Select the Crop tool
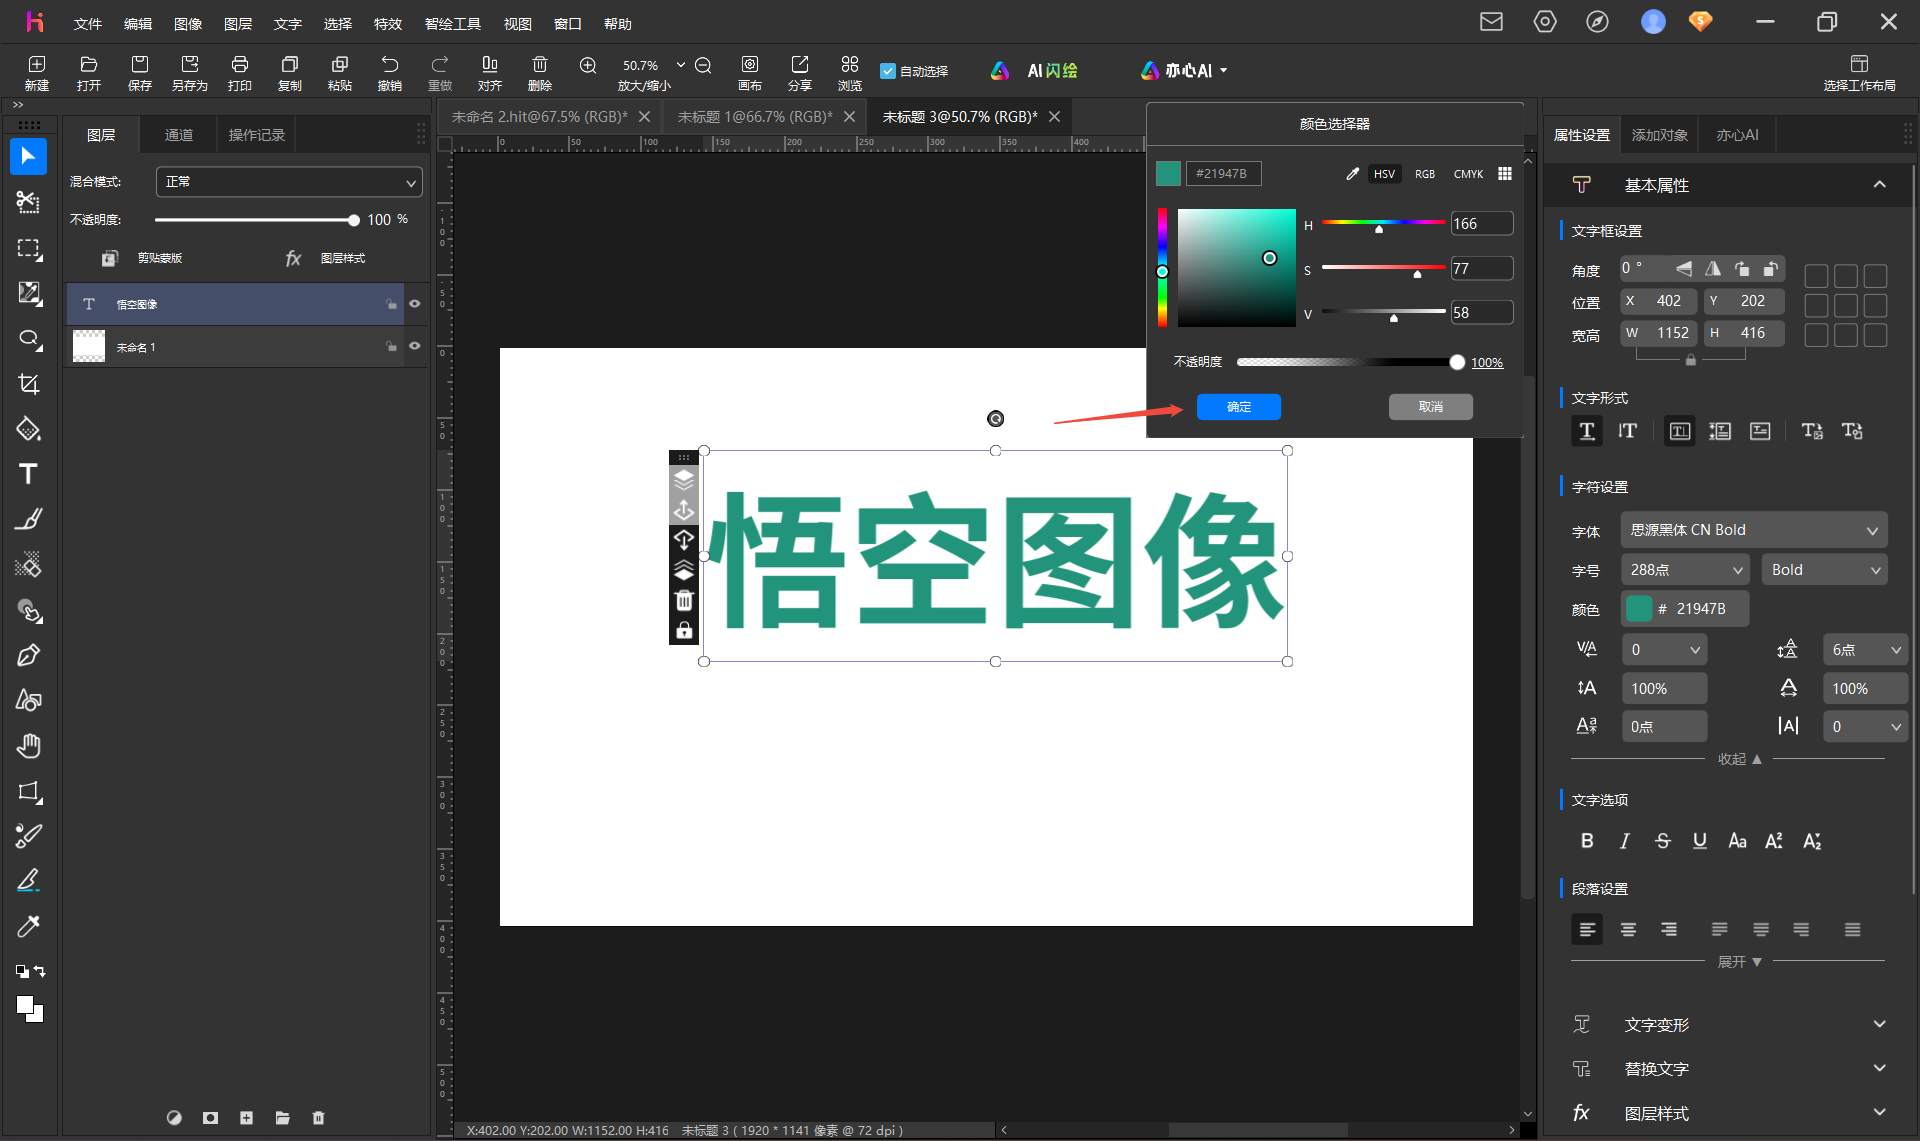This screenshot has height=1141, width=1920. 28,384
